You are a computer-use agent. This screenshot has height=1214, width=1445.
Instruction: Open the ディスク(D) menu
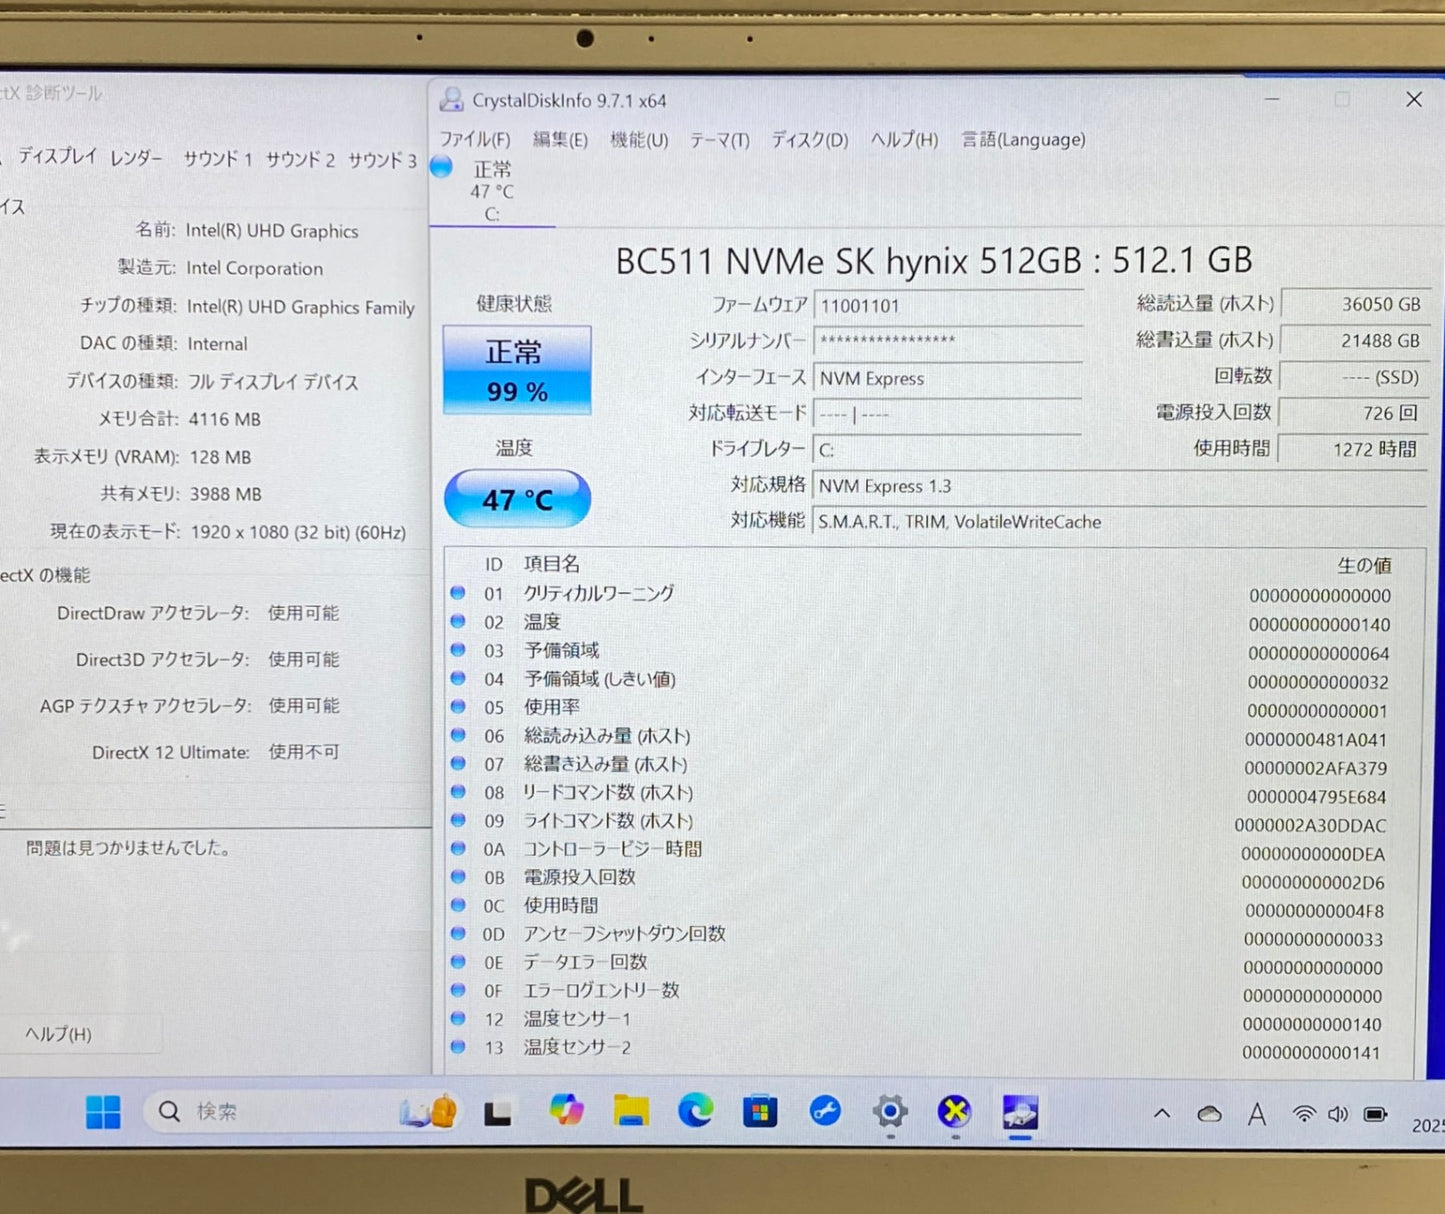(x=808, y=140)
